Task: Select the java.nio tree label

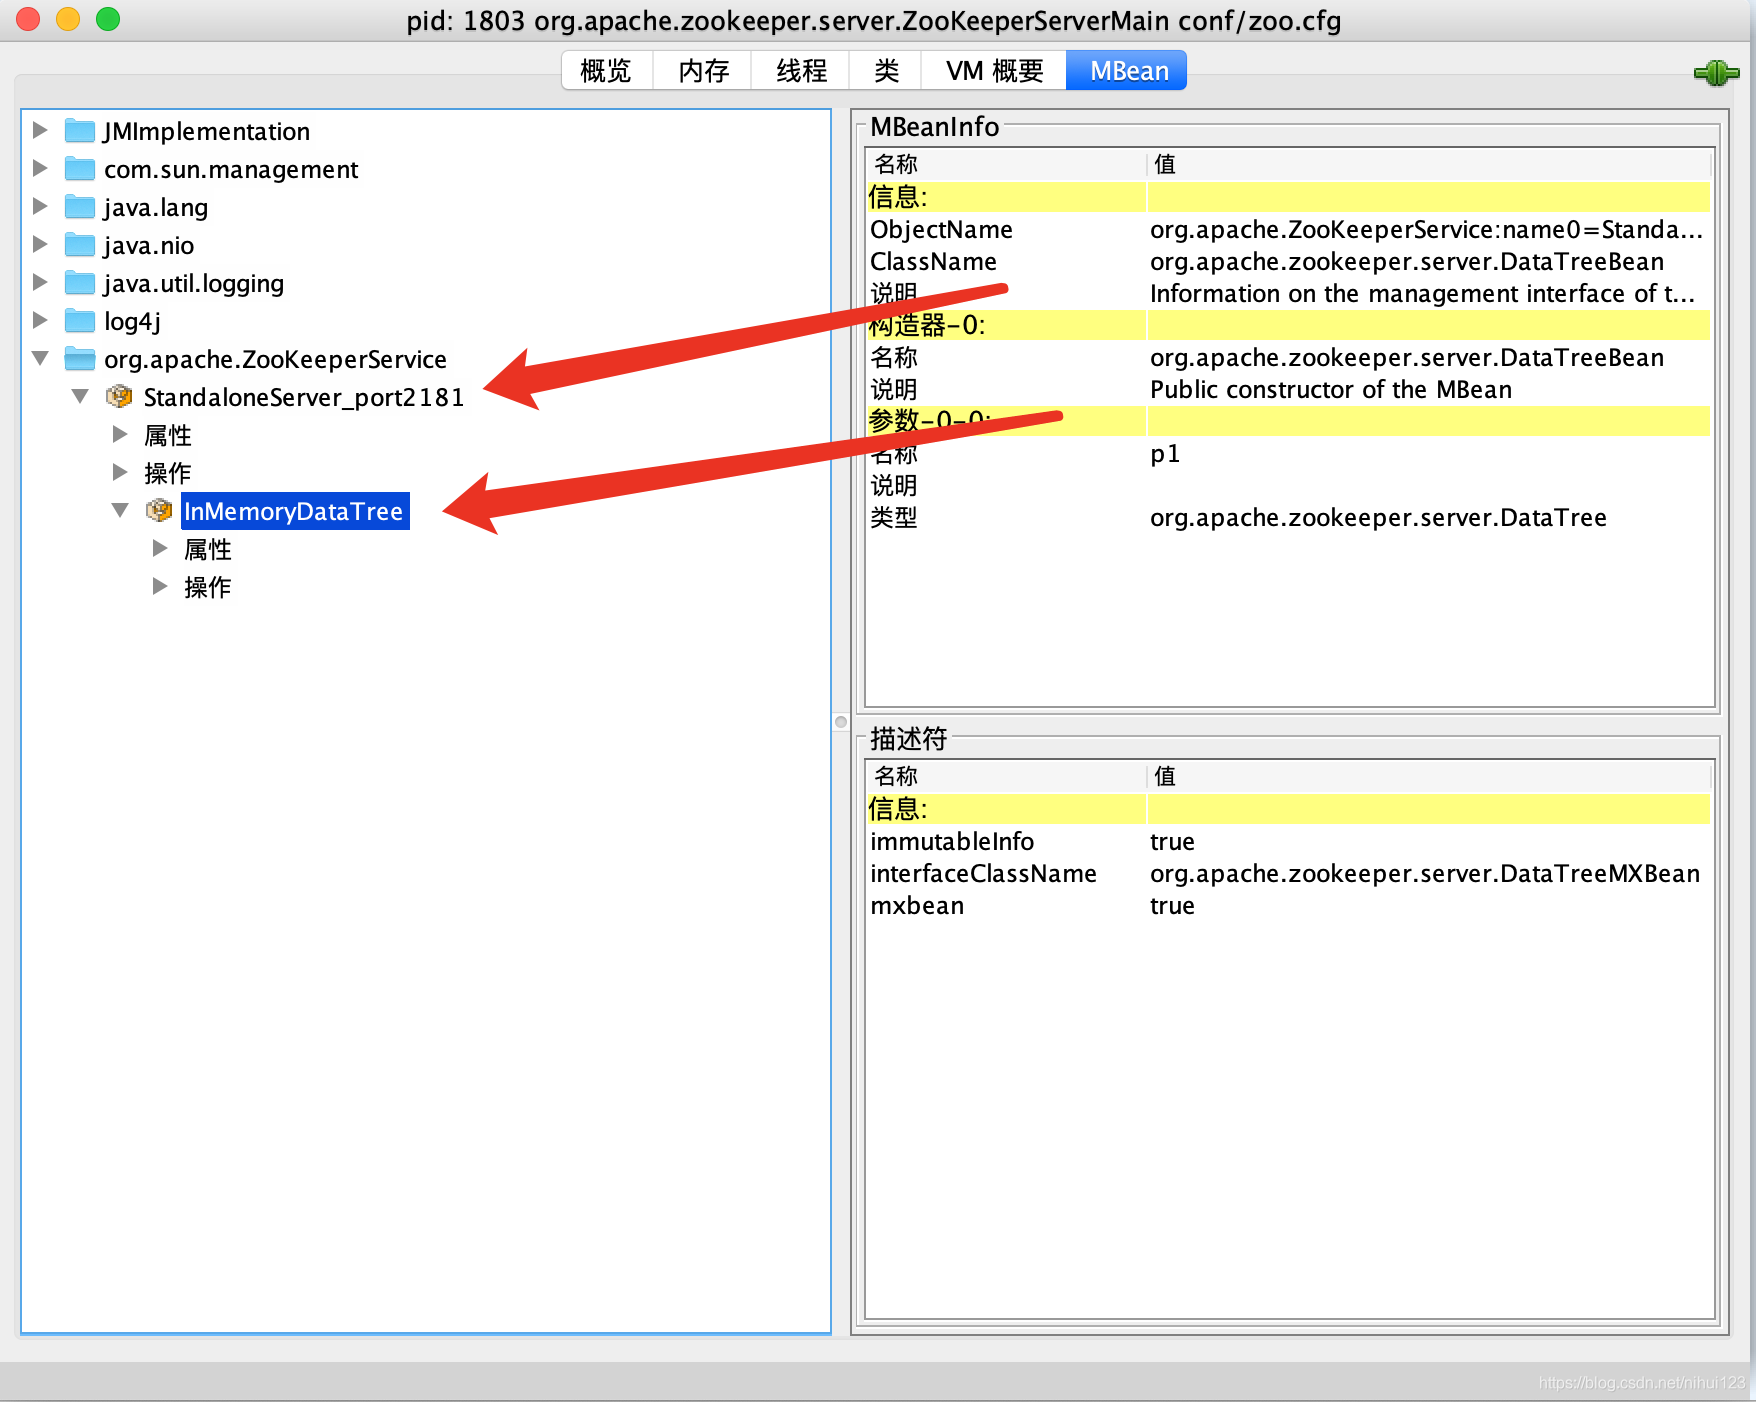Action: [x=149, y=245]
